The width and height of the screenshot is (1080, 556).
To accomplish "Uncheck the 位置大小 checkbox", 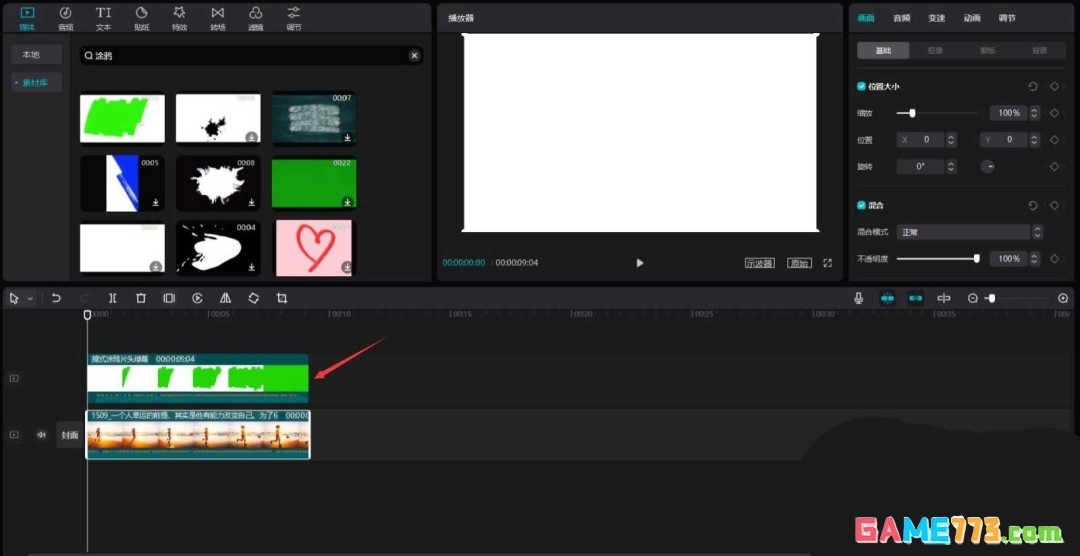I will 862,87.
